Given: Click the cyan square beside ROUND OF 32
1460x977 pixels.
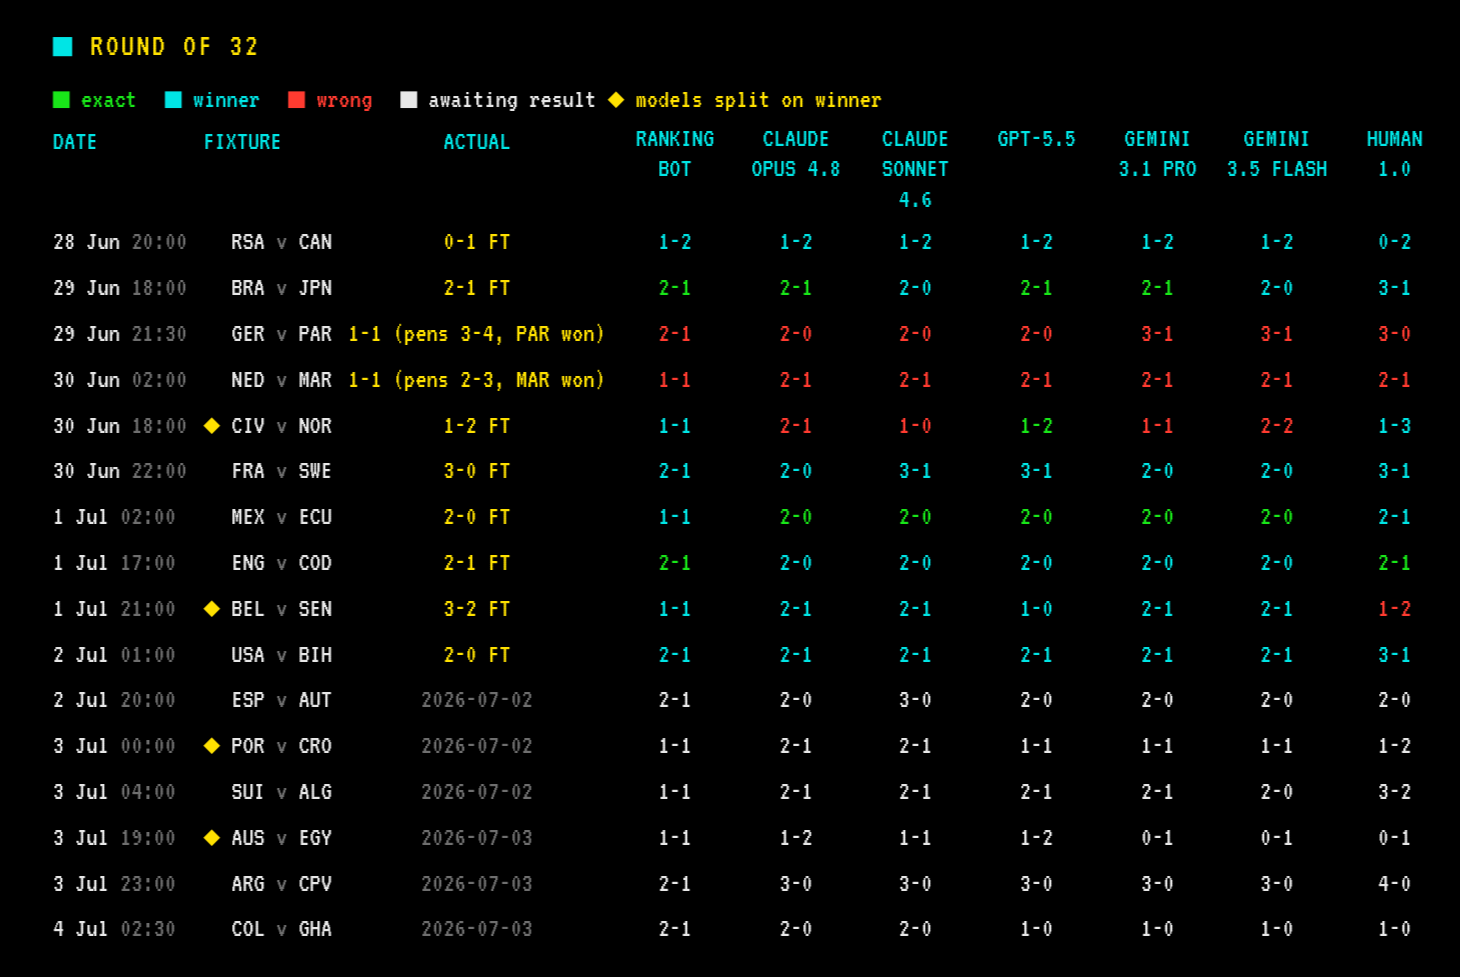Looking at the screenshot, I should coord(63,46).
